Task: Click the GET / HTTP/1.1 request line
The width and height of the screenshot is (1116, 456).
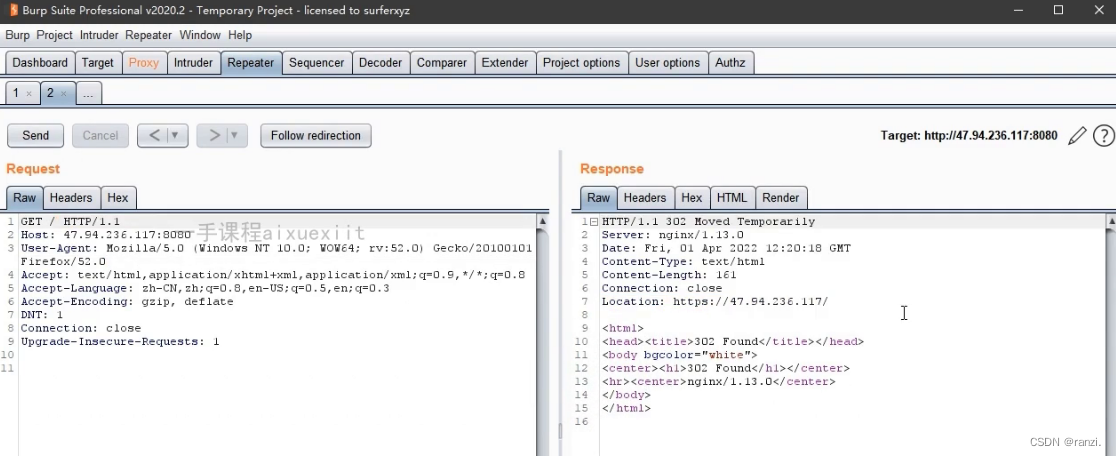Action: [x=70, y=221]
